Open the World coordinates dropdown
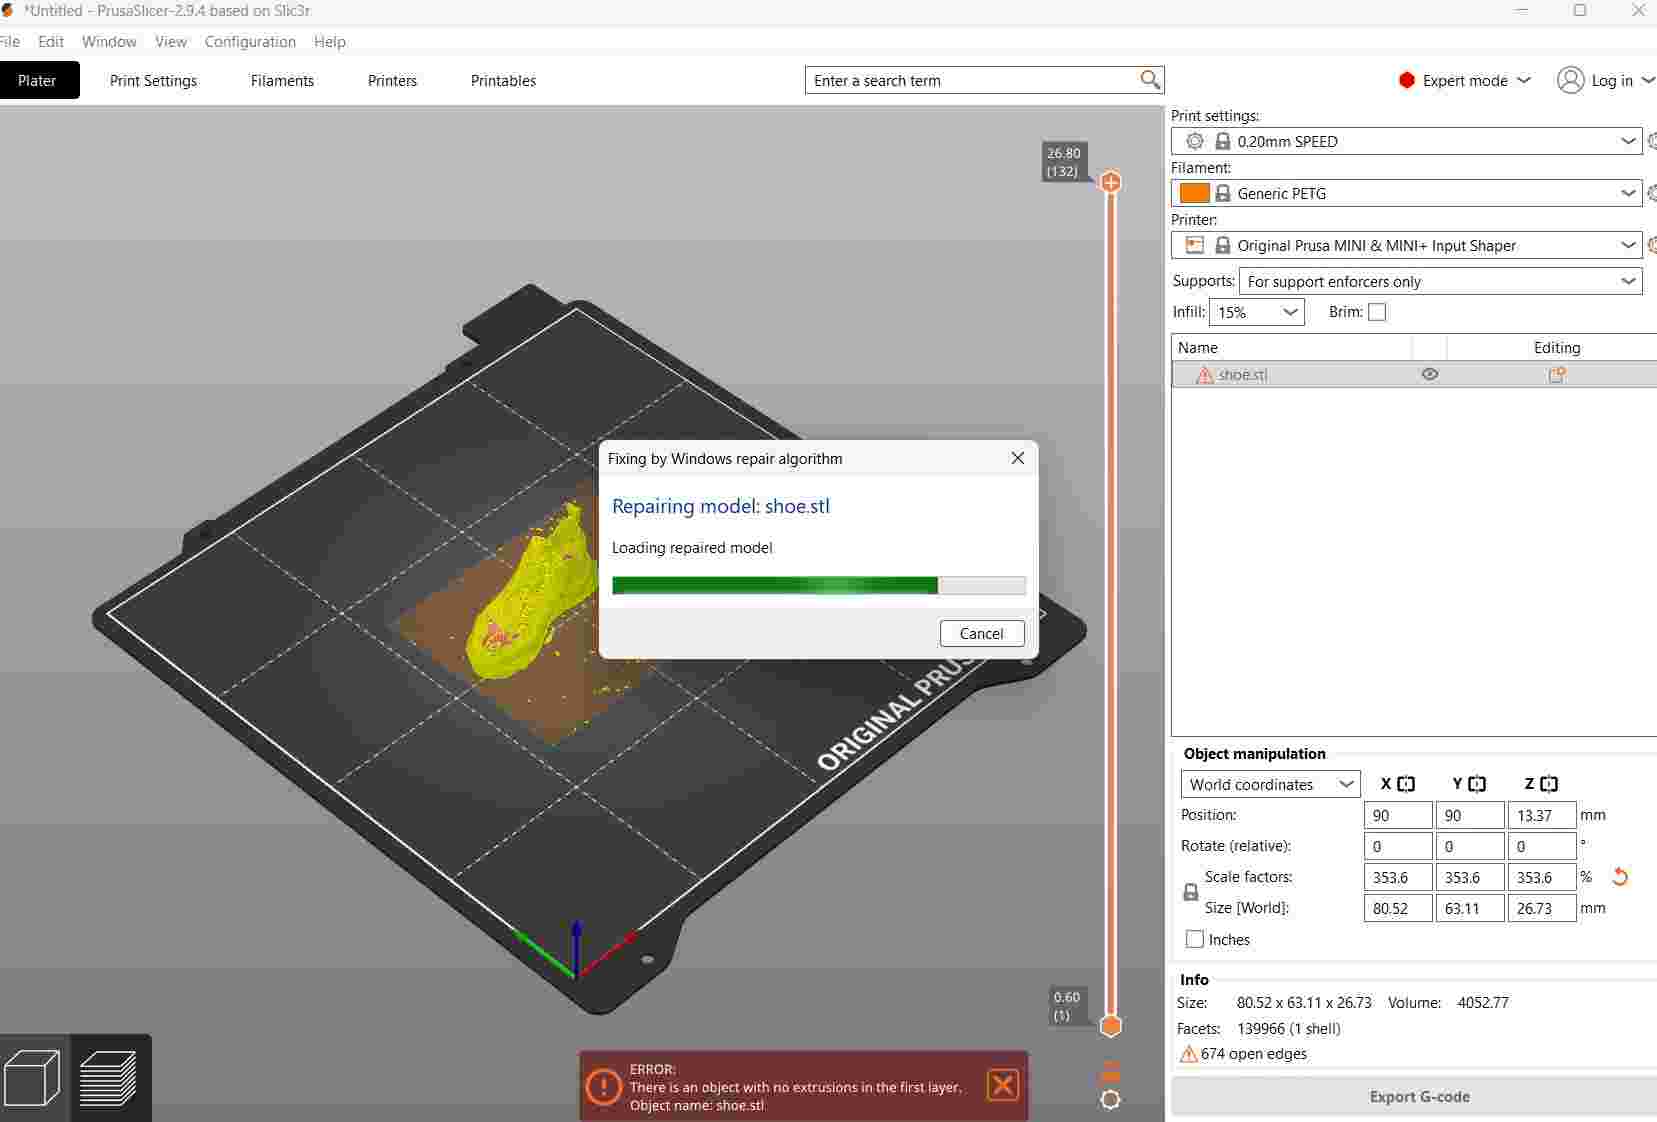Screen dimensions: 1657x1122 (x=1343, y=784)
